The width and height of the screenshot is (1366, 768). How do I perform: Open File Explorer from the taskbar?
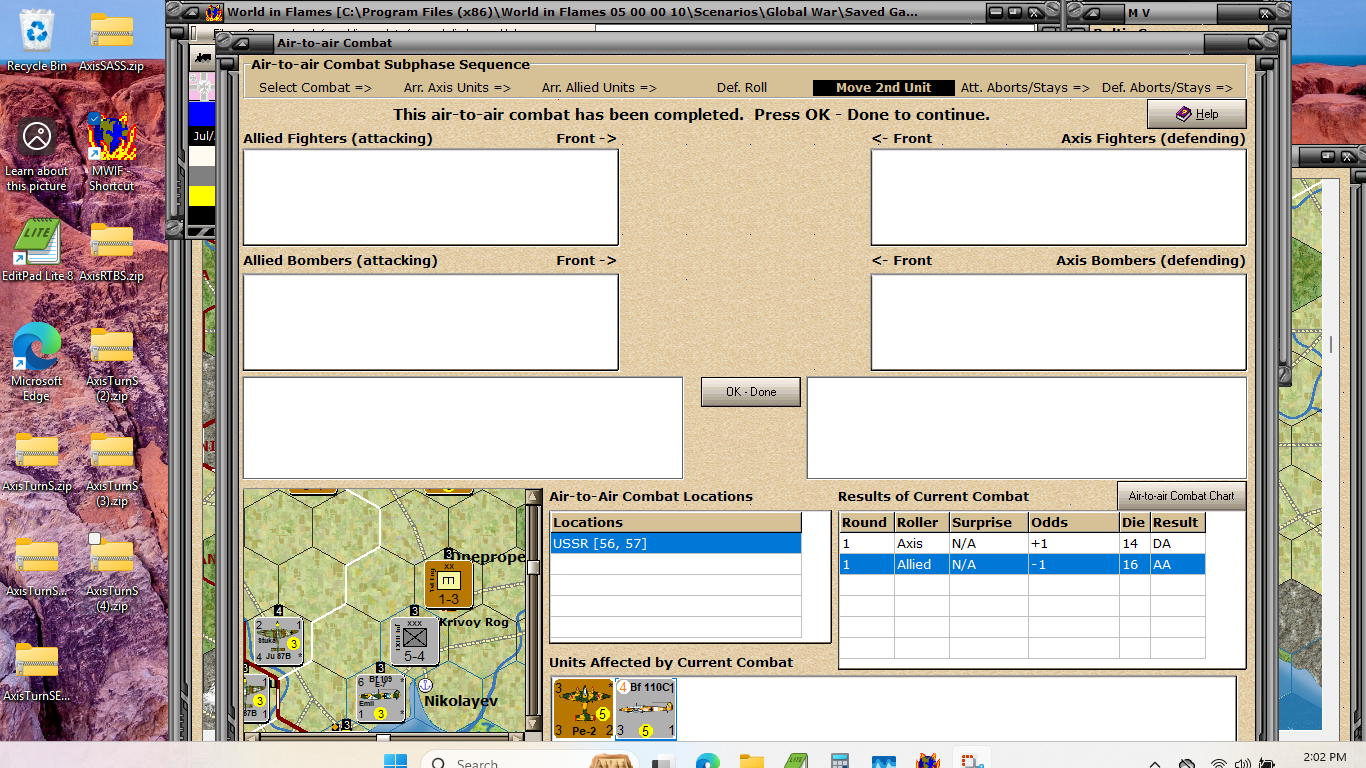(x=752, y=762)
